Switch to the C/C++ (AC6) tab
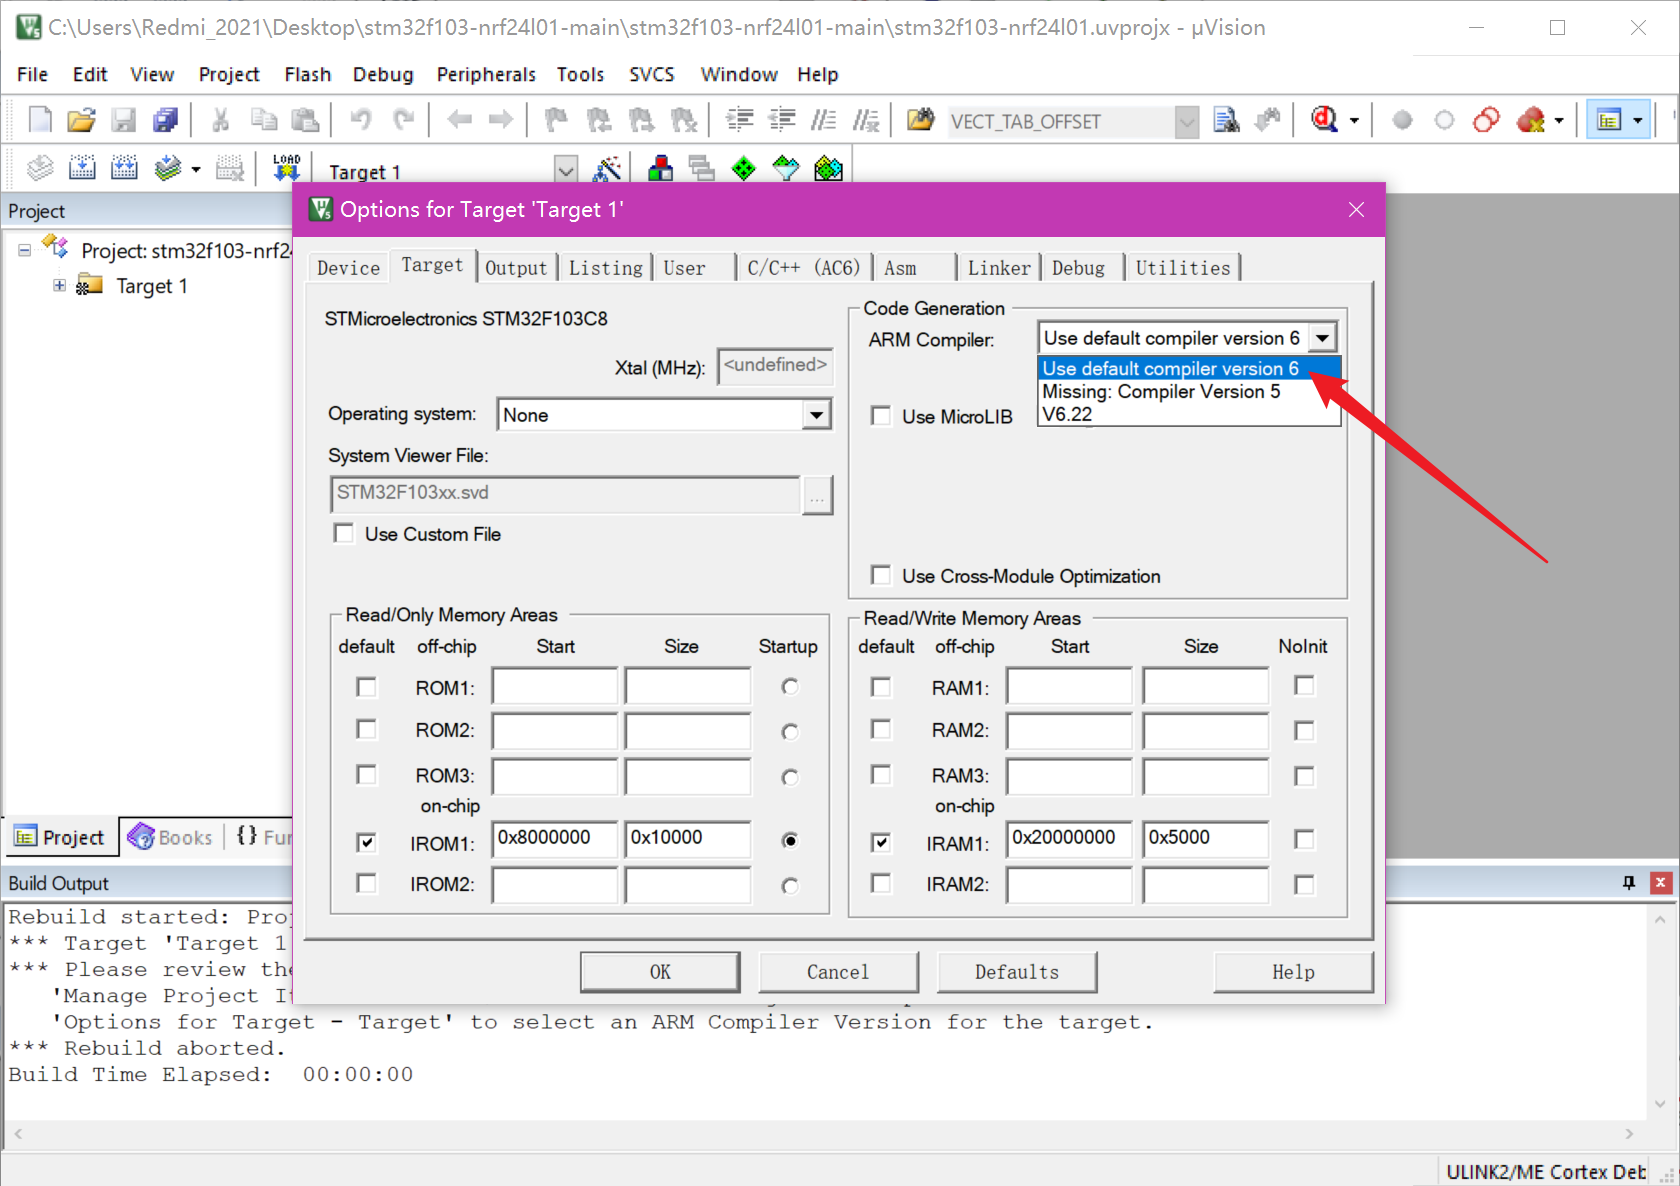This screenshot has width=1680, height=1186. coord(803,268)
